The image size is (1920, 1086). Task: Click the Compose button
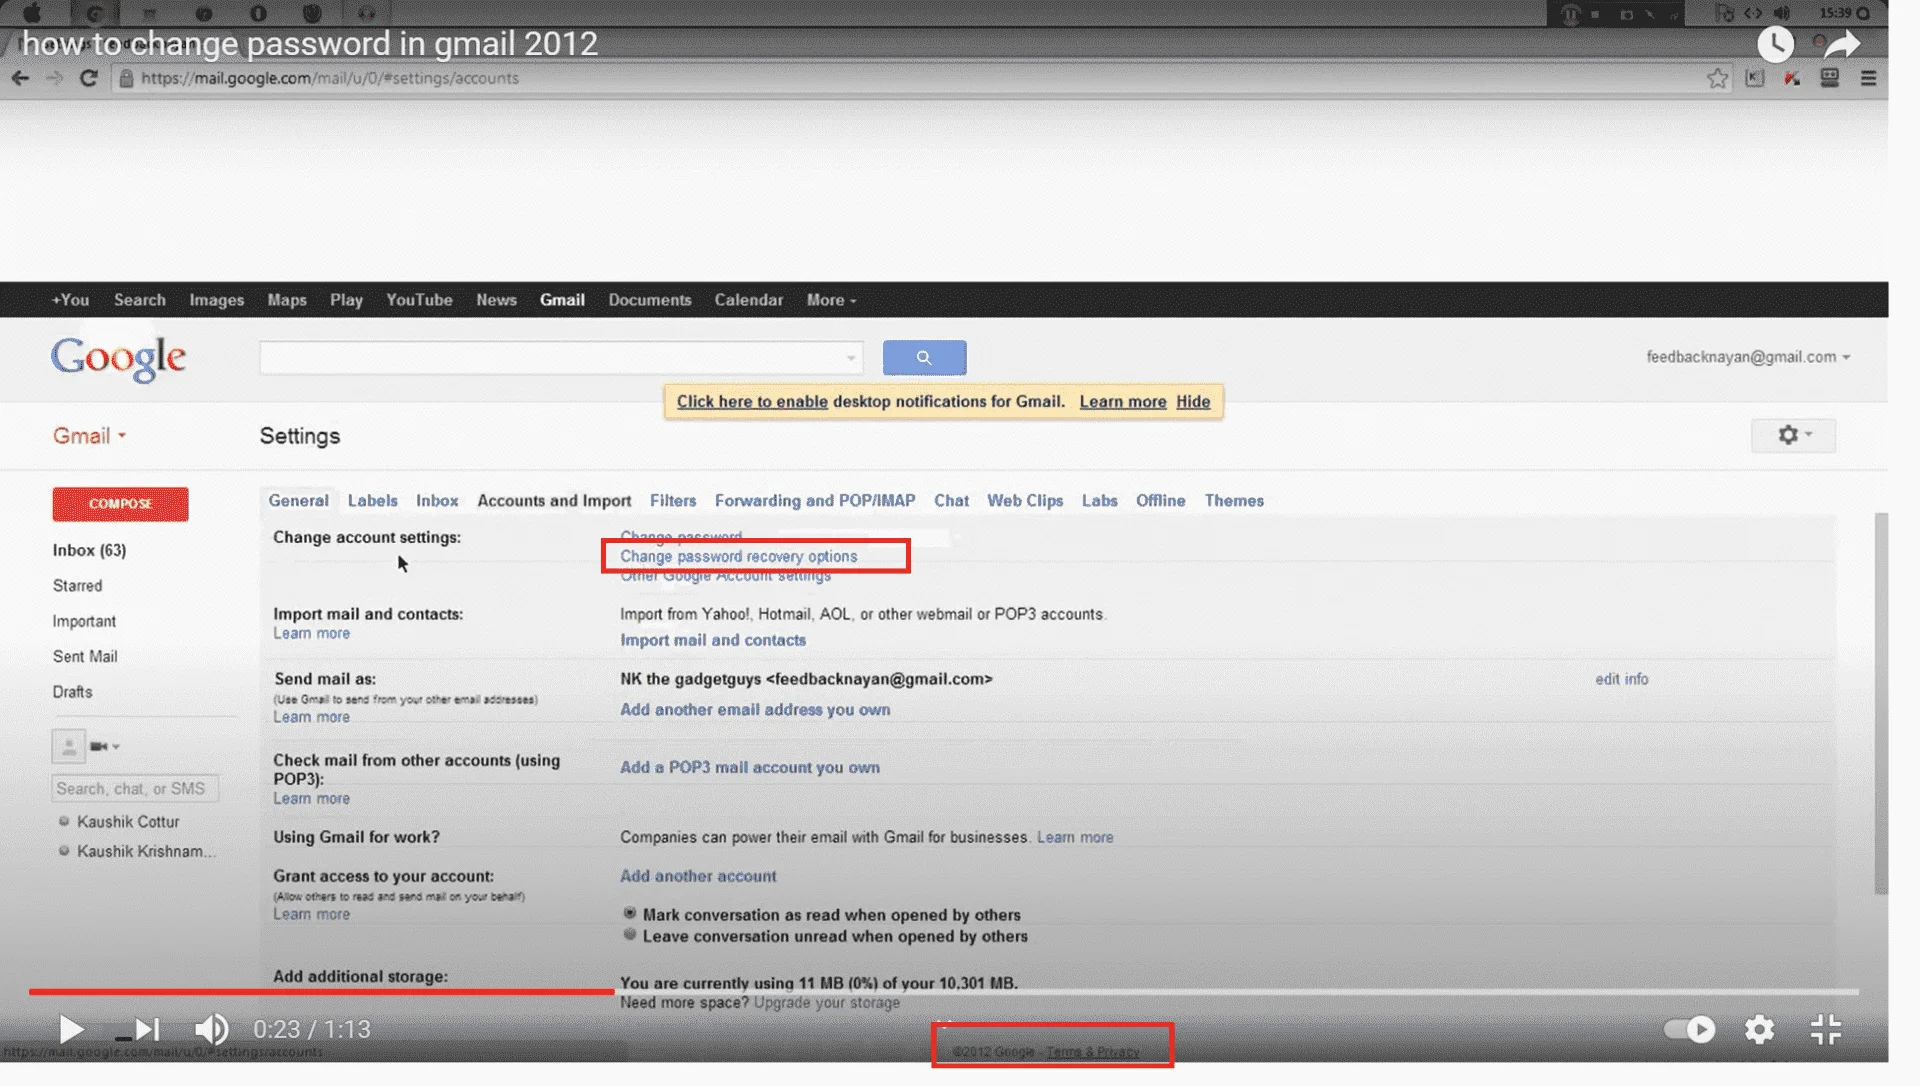[x=120, y=504]
